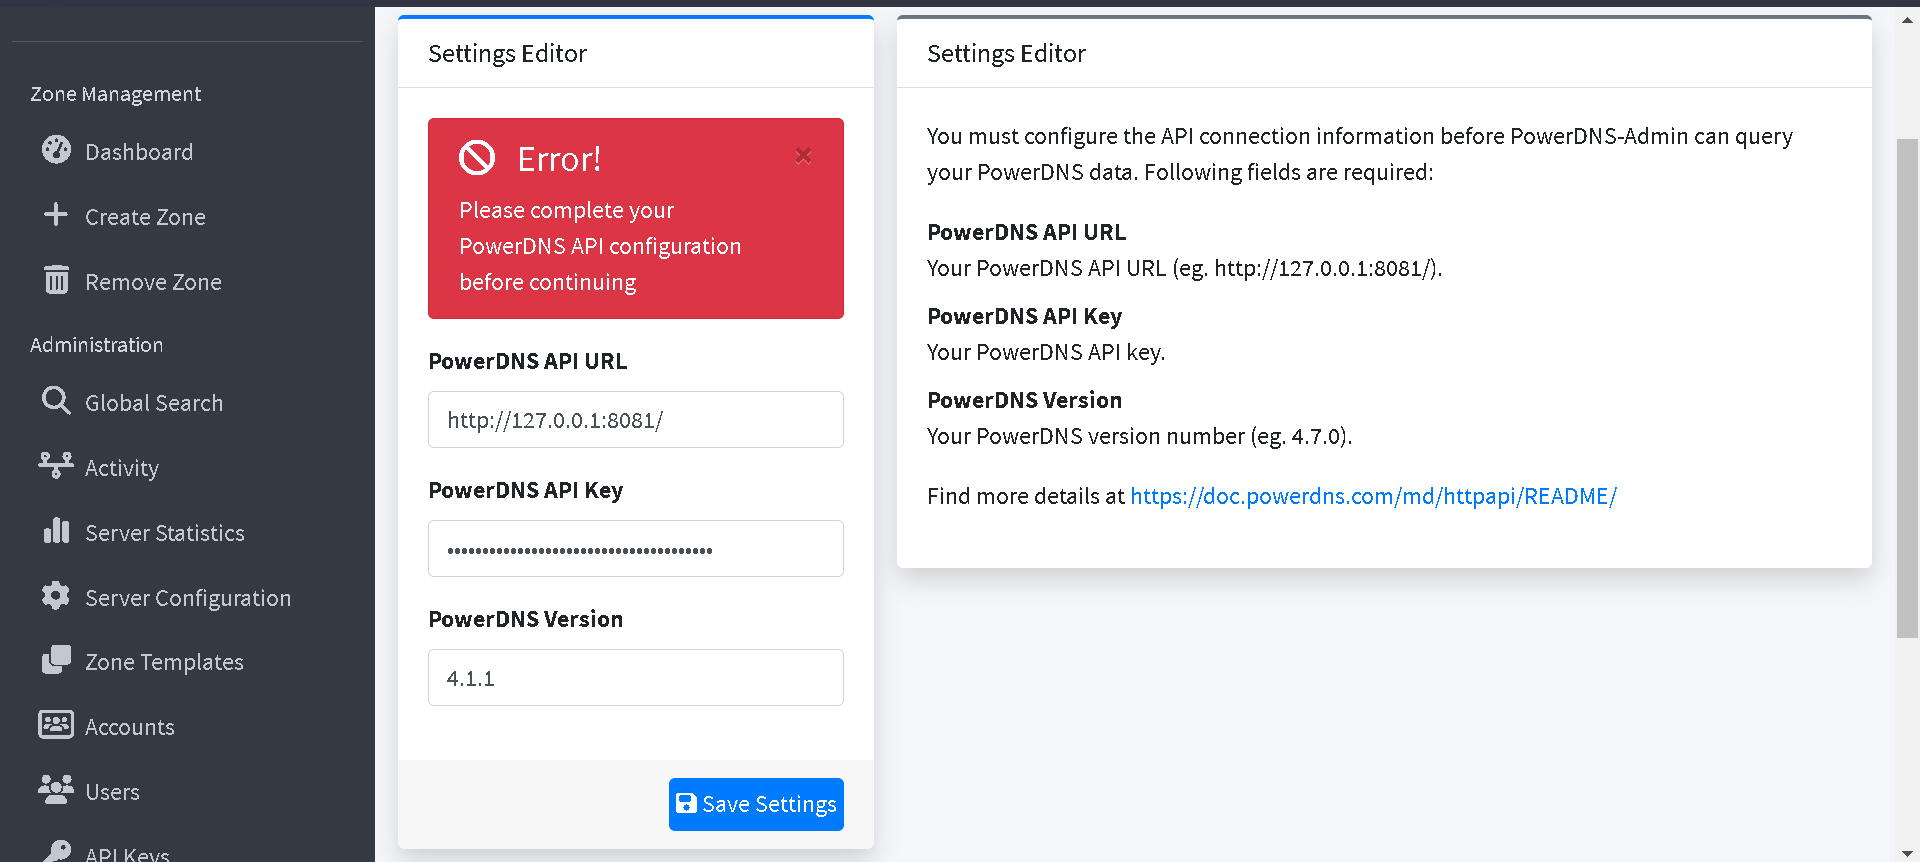
Task: Open the Server Configuration menu item
Action: [x=188, y=598]
